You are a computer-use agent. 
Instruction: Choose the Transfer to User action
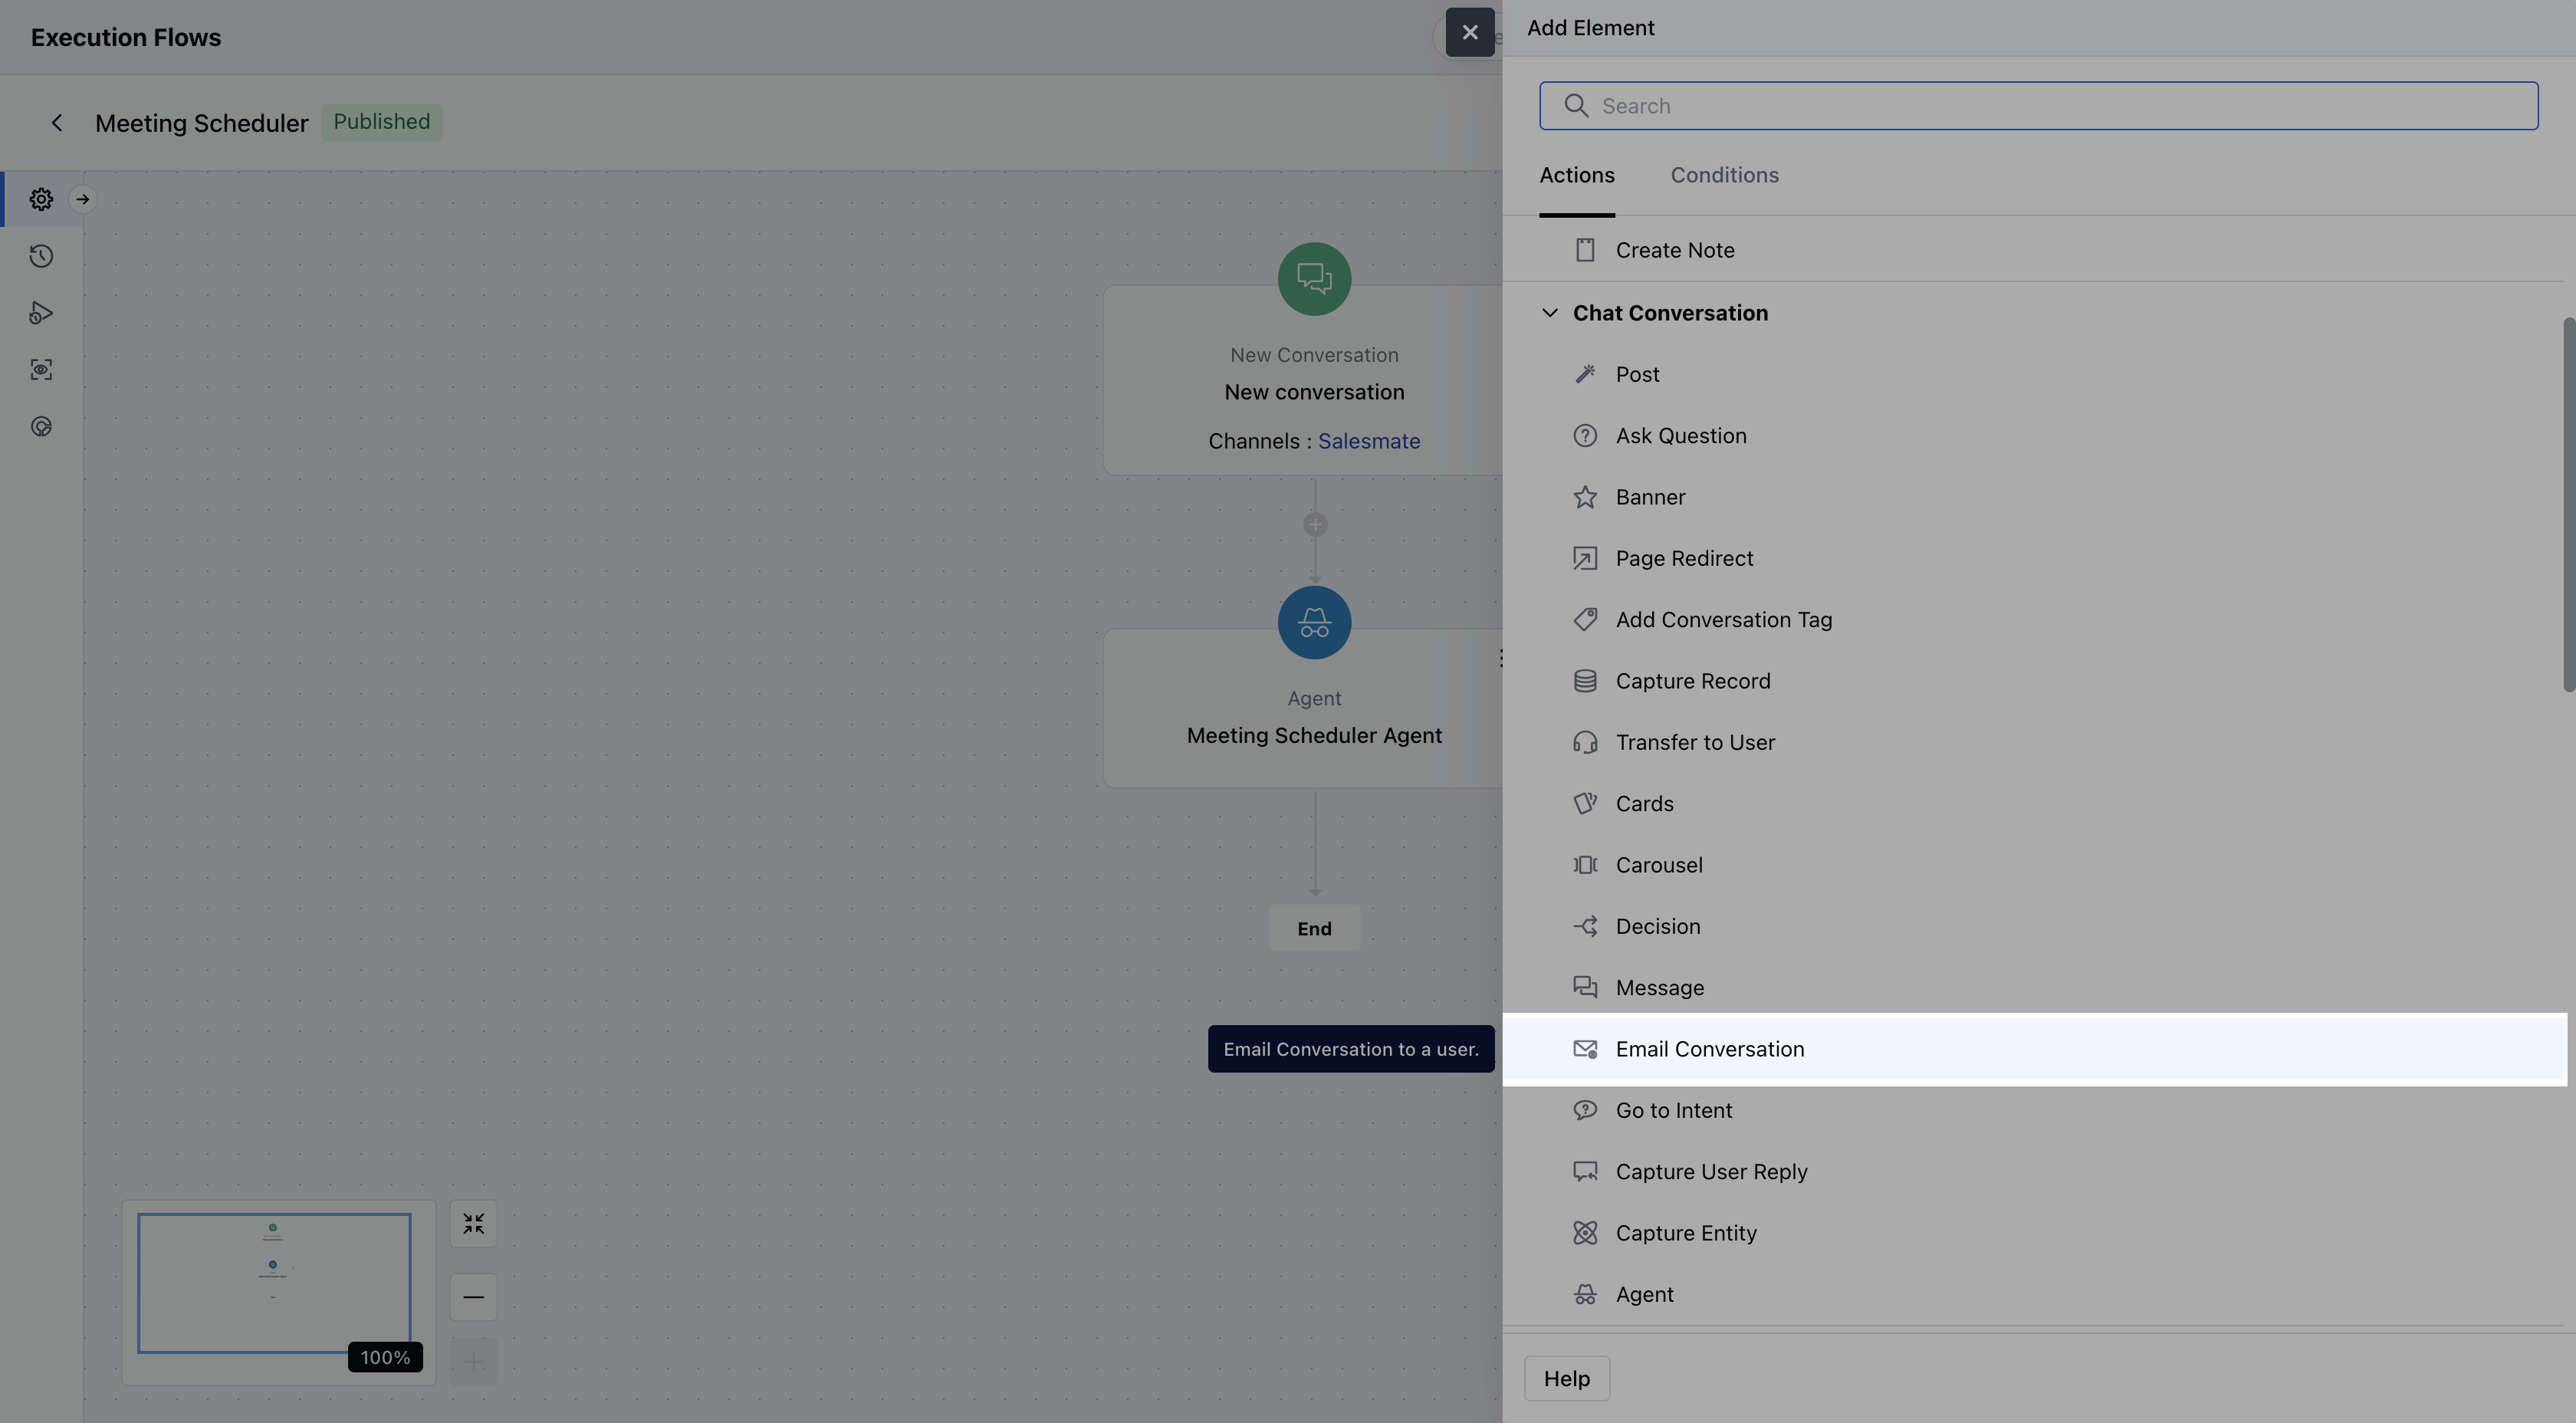point(1694,742)
